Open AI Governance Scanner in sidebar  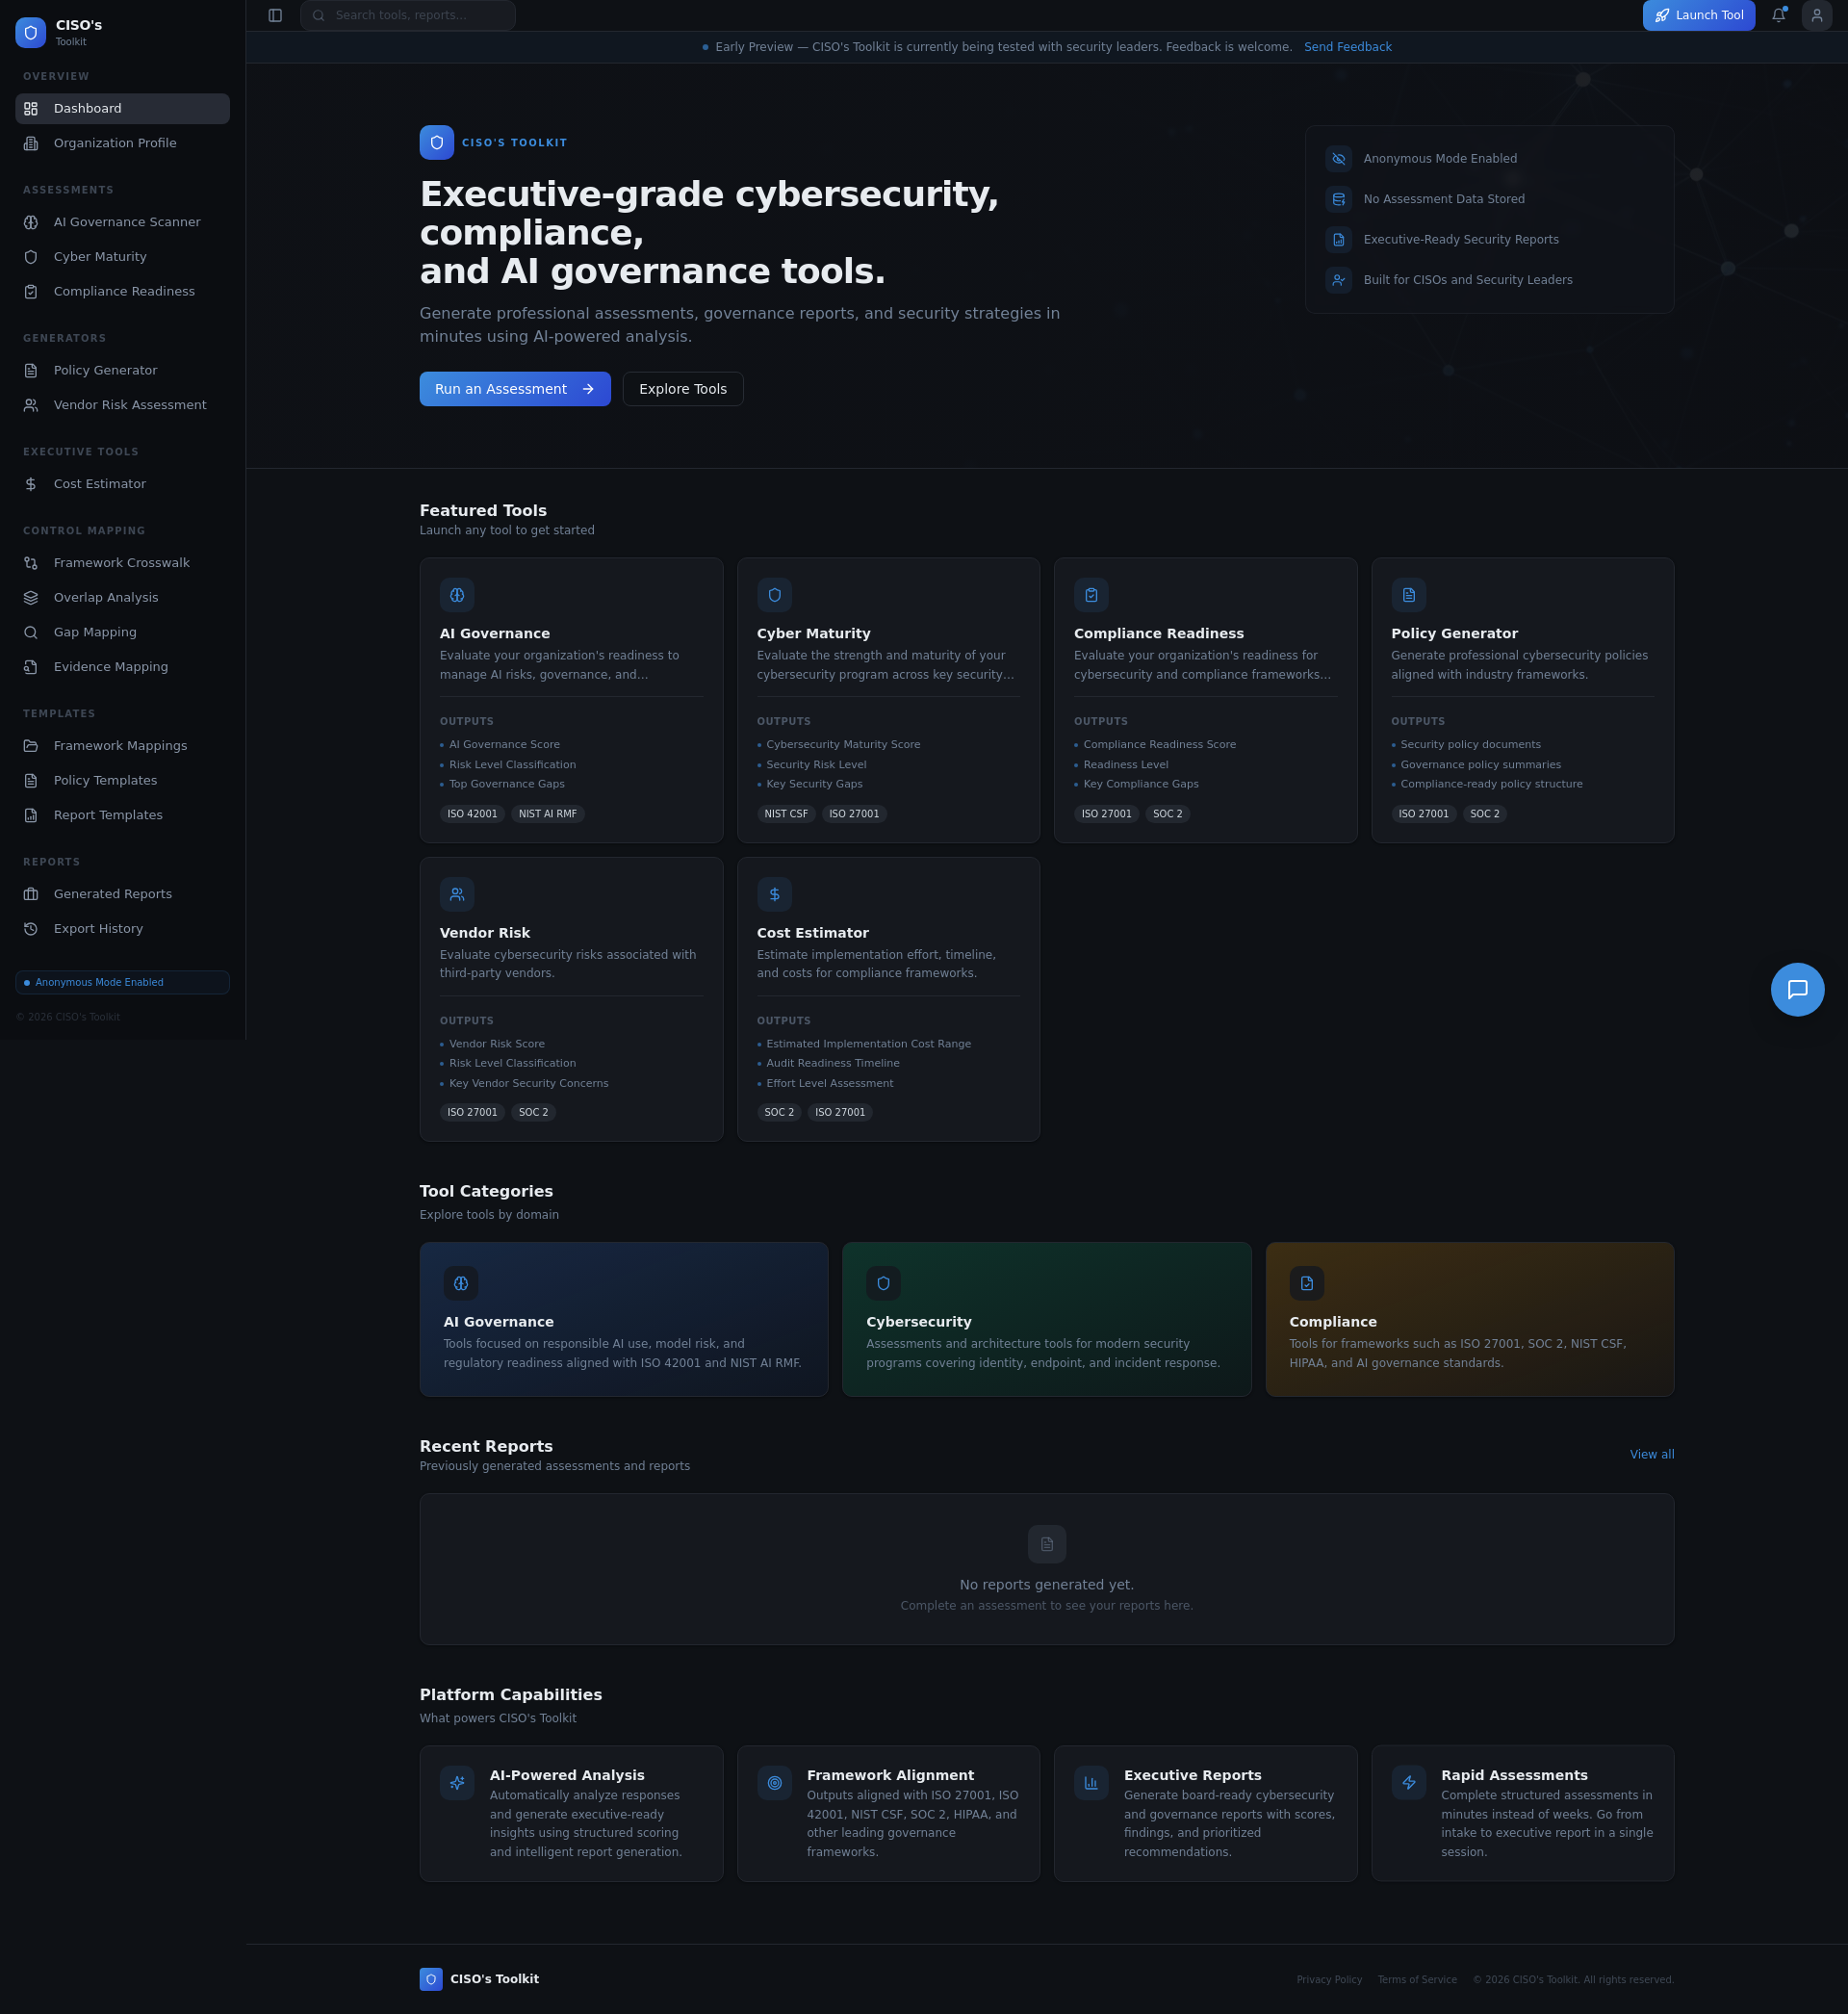[122, 222]
